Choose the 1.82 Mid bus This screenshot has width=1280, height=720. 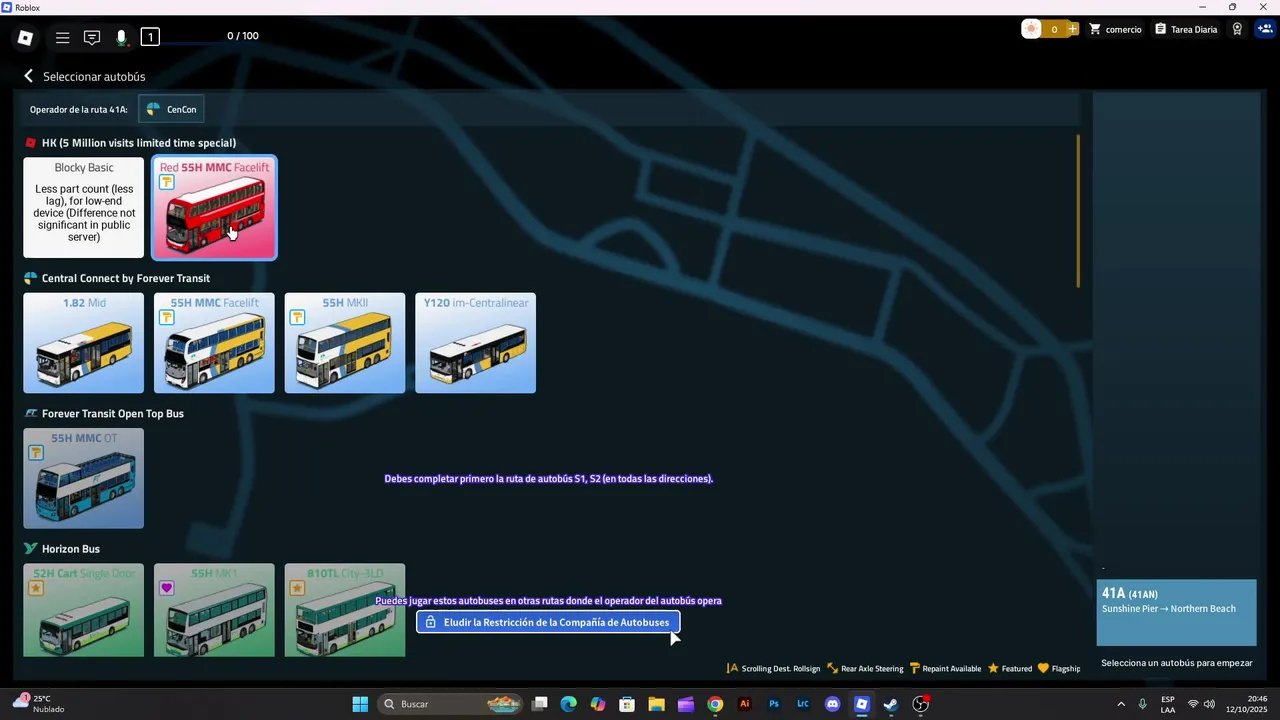click(x=84, y=343)
